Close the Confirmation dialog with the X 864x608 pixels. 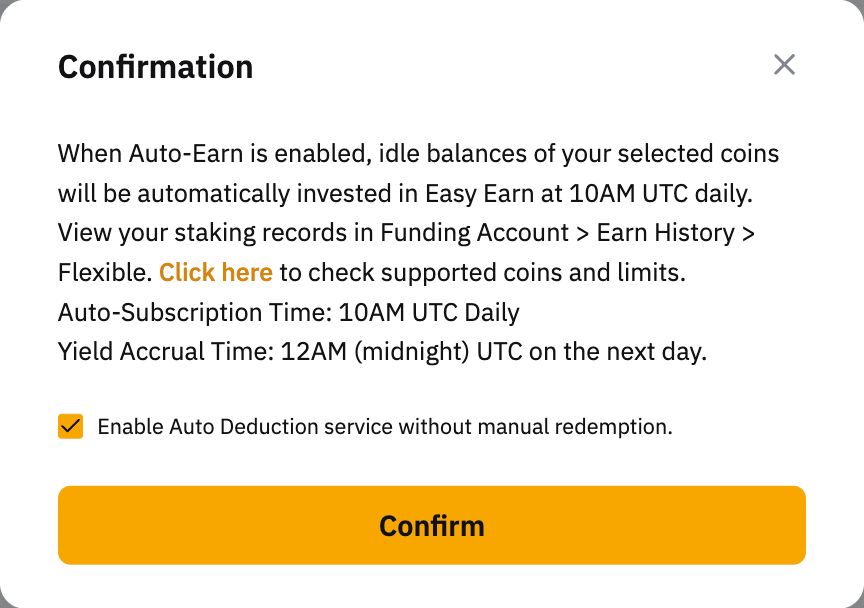click(785, 65)
